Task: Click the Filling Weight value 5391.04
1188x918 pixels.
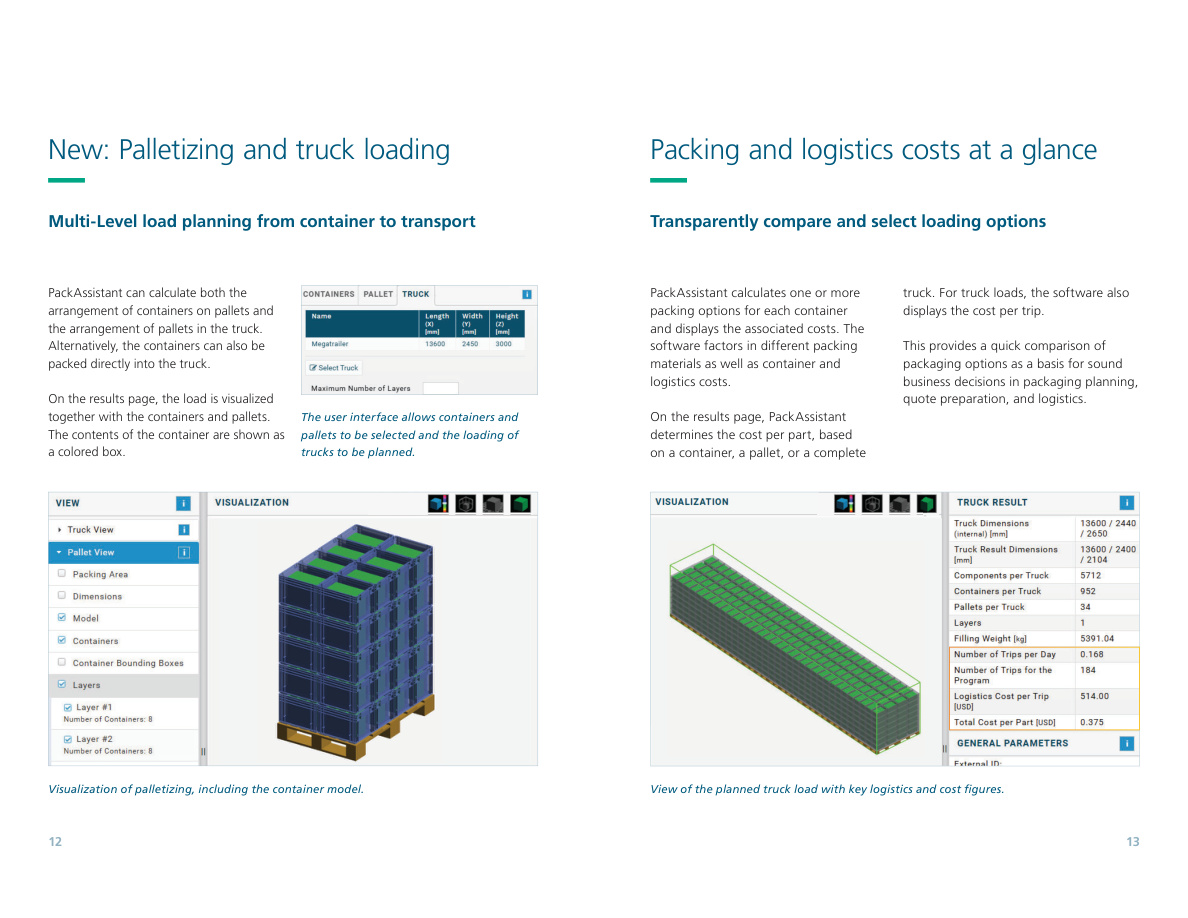Action: [x=1097, y=639]
